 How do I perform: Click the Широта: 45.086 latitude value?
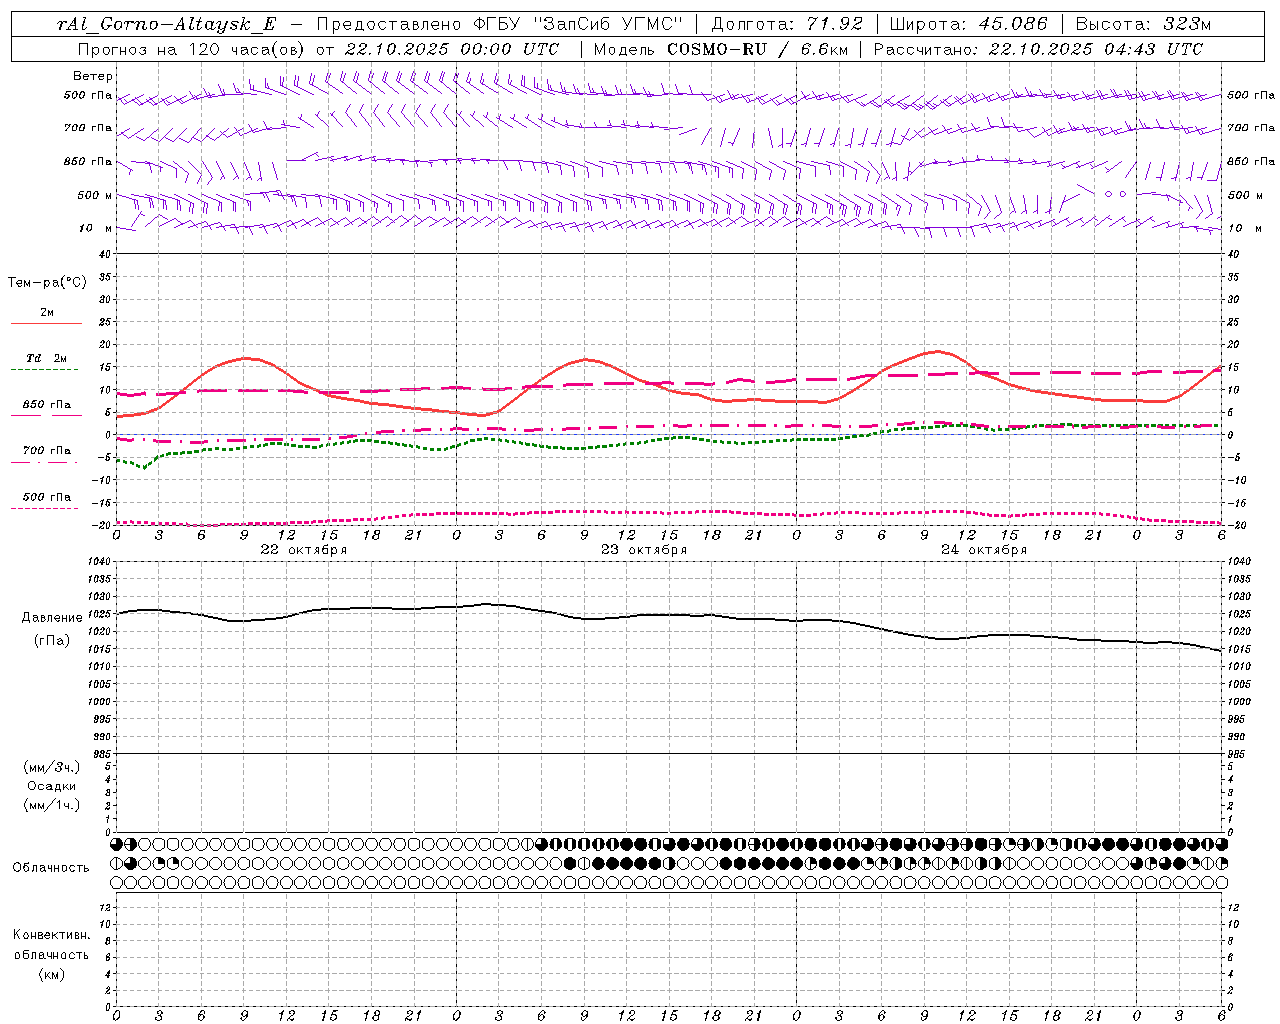tap(968, 24)
